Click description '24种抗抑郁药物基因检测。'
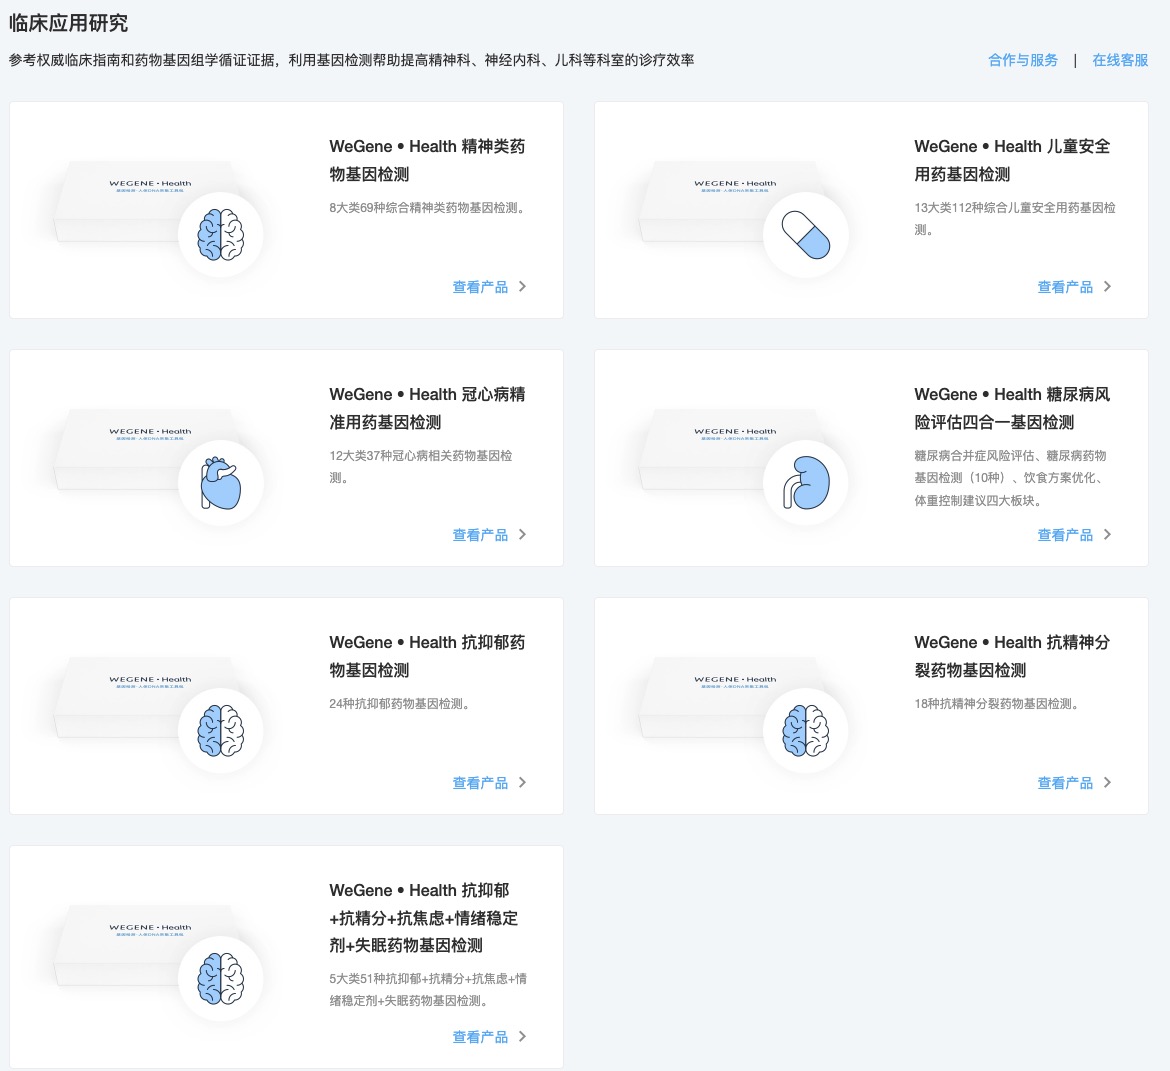This screenshot has height=1071, width=1170. [400, 704]
